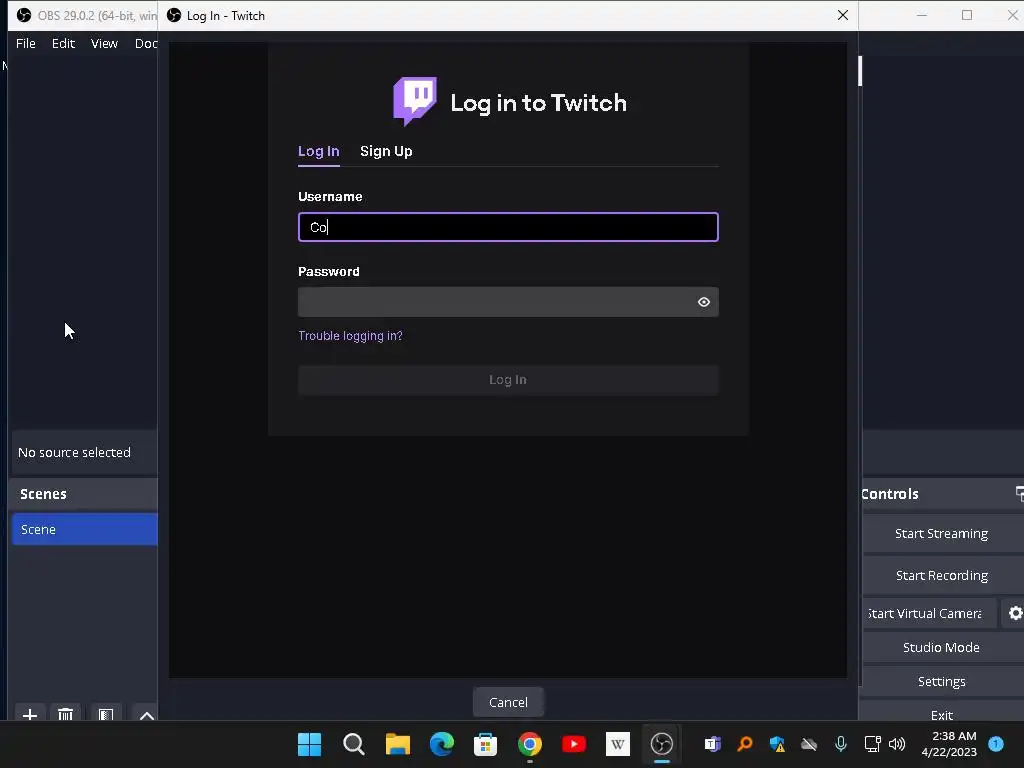Screen dimensions: 1024x768
Task: Open Trouble logging in link
Action: [350, 336]
